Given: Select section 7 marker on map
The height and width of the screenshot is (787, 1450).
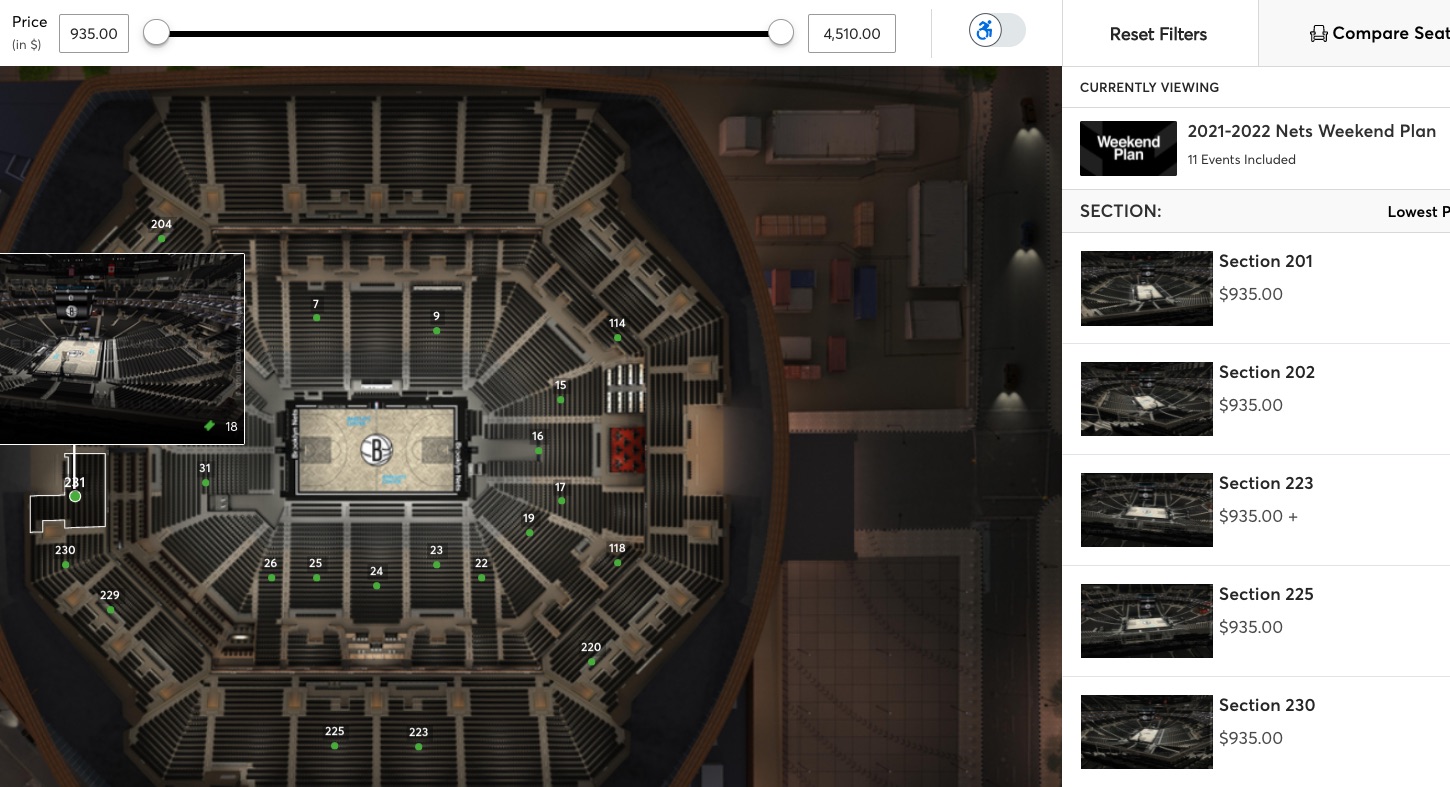Looking at the screenshot, I should [316, 318].
